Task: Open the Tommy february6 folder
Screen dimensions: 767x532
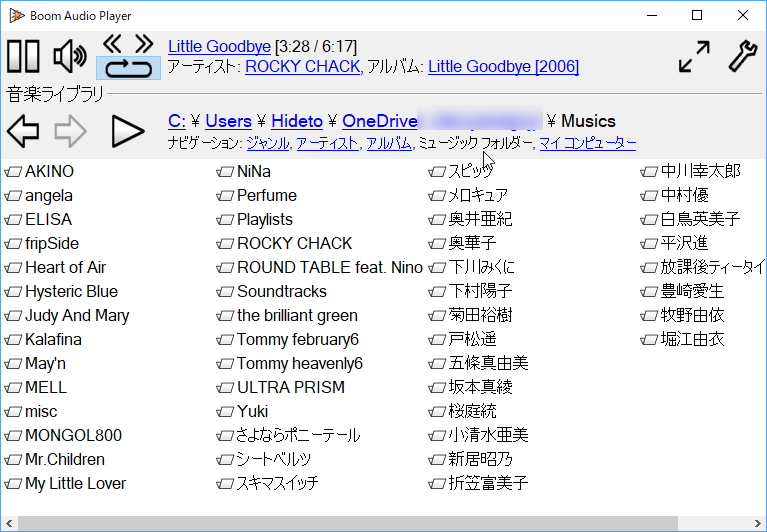Action: click(288, 339)
